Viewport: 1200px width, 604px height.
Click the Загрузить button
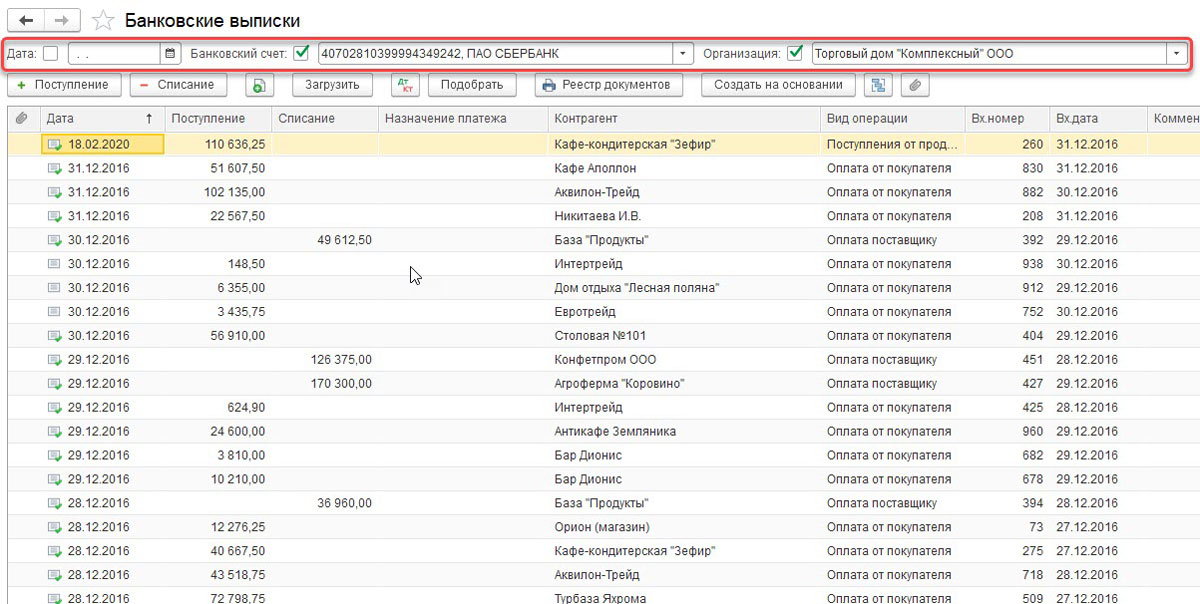click(x=332, y=86)
